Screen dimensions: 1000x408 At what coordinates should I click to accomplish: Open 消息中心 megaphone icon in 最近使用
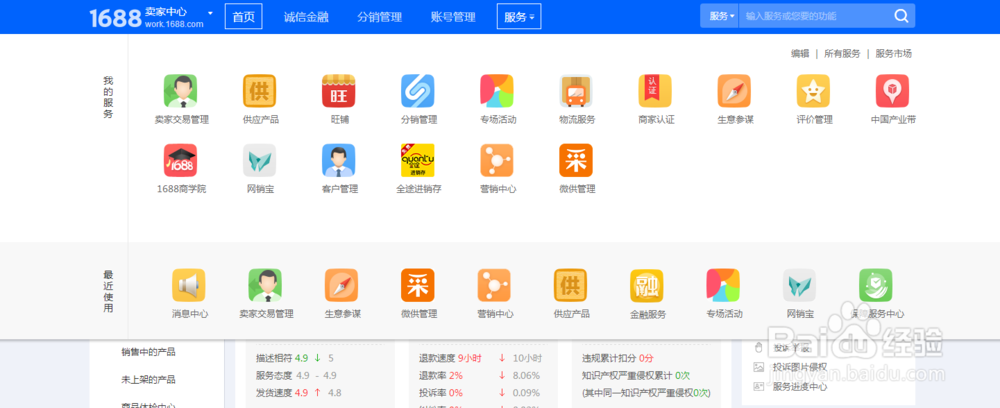pyautogui.click(x=189, y=285)
